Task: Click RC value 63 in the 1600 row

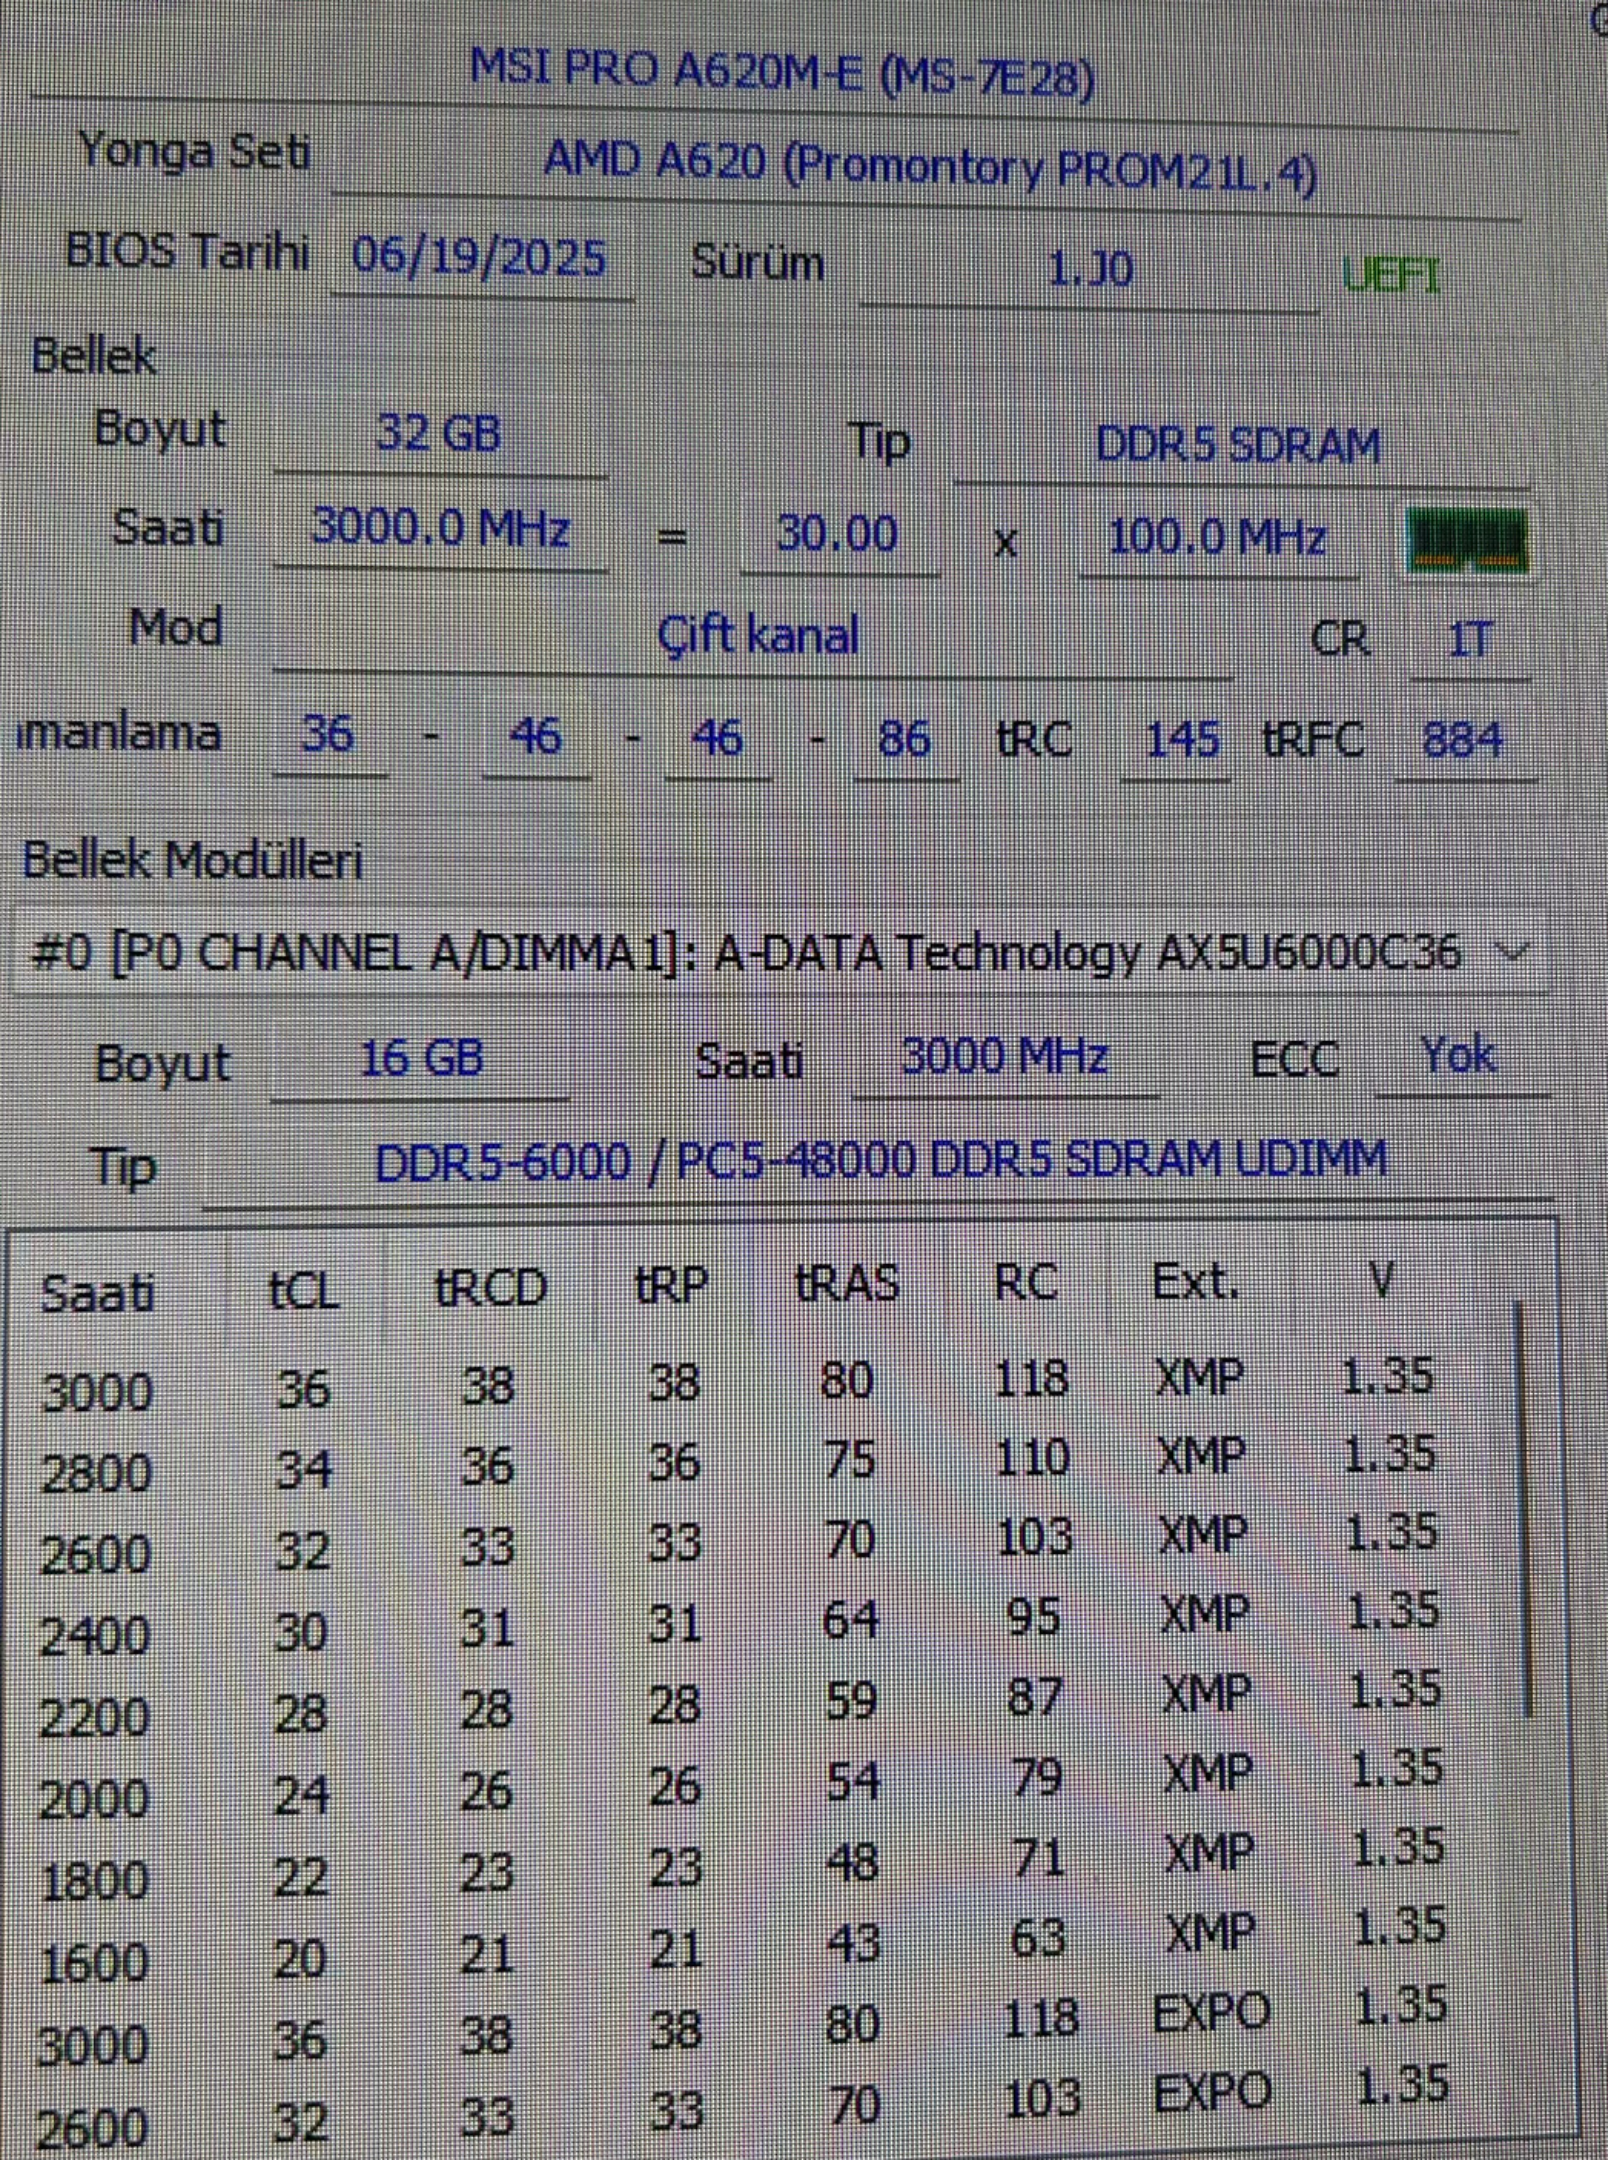Action: [x=1038, y=1937]
